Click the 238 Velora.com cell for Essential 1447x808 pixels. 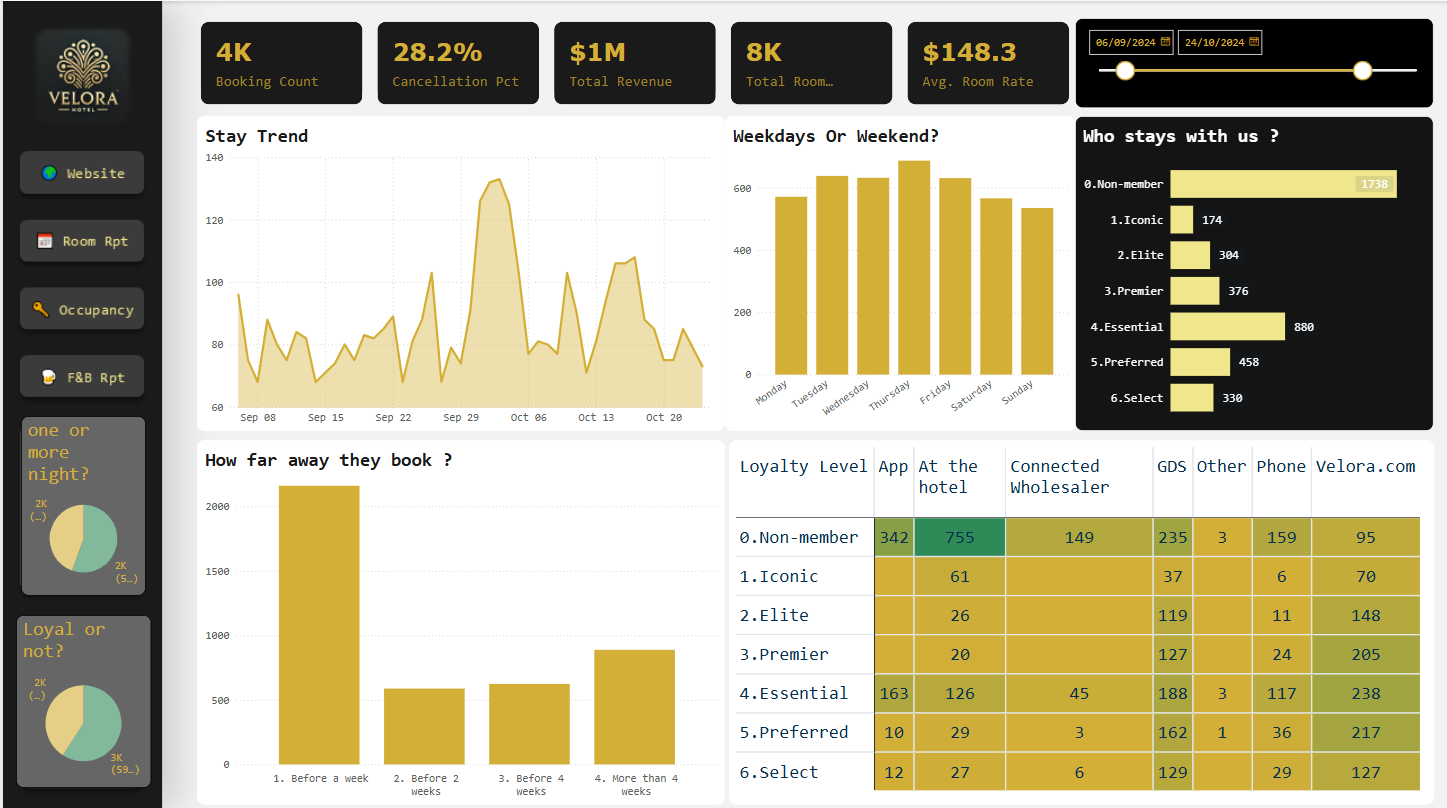[x=1366, y=693]
